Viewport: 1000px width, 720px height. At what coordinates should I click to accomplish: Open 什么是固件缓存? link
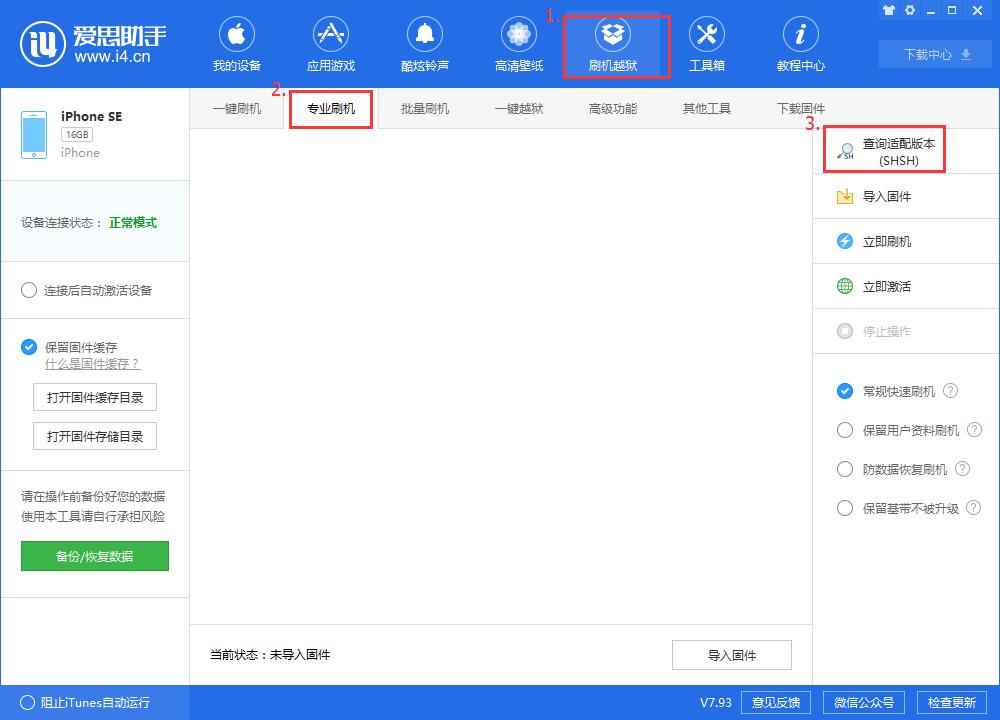coord(92,364)
